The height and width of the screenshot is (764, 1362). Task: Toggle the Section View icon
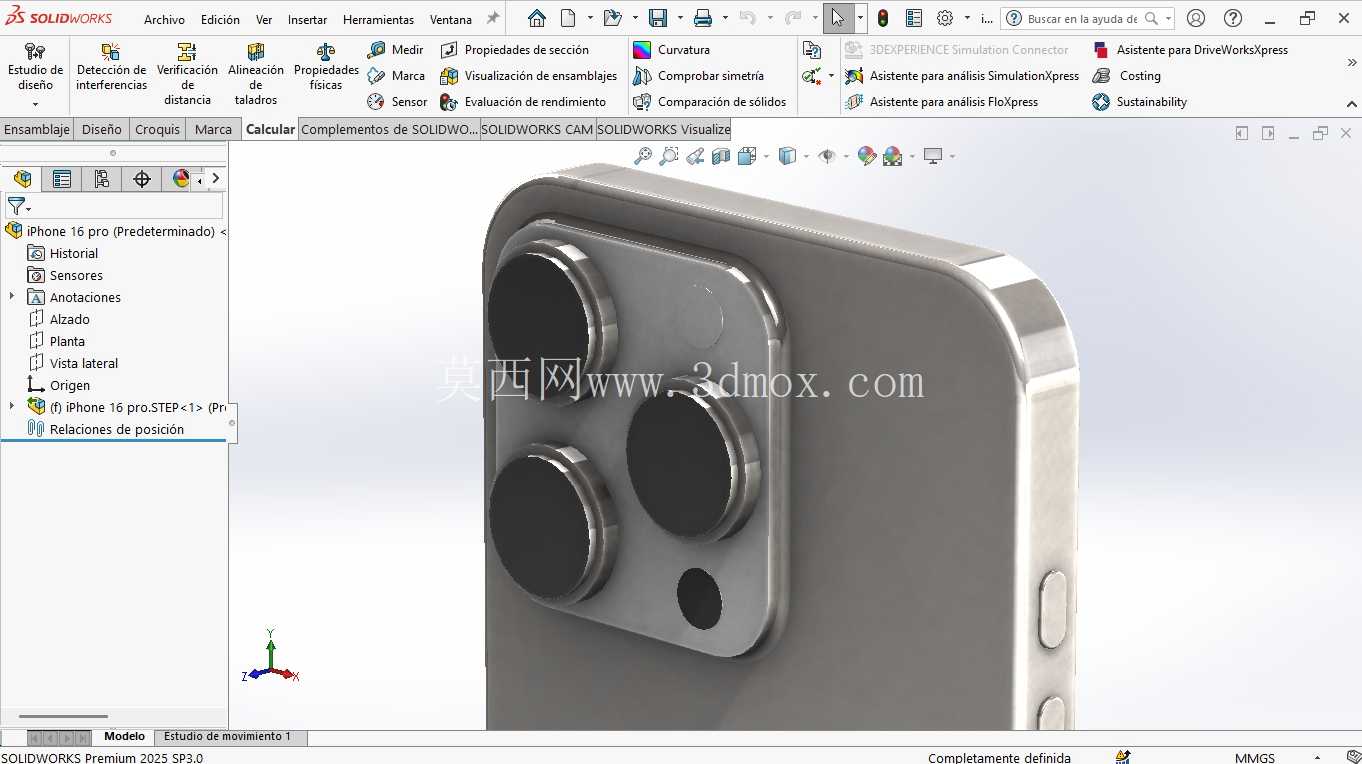[x=721, y=156]
